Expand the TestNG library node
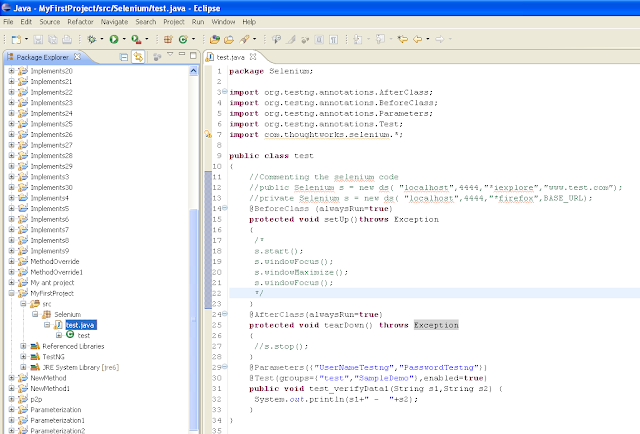This screenshot has width=640, height=434. (23, 356)
